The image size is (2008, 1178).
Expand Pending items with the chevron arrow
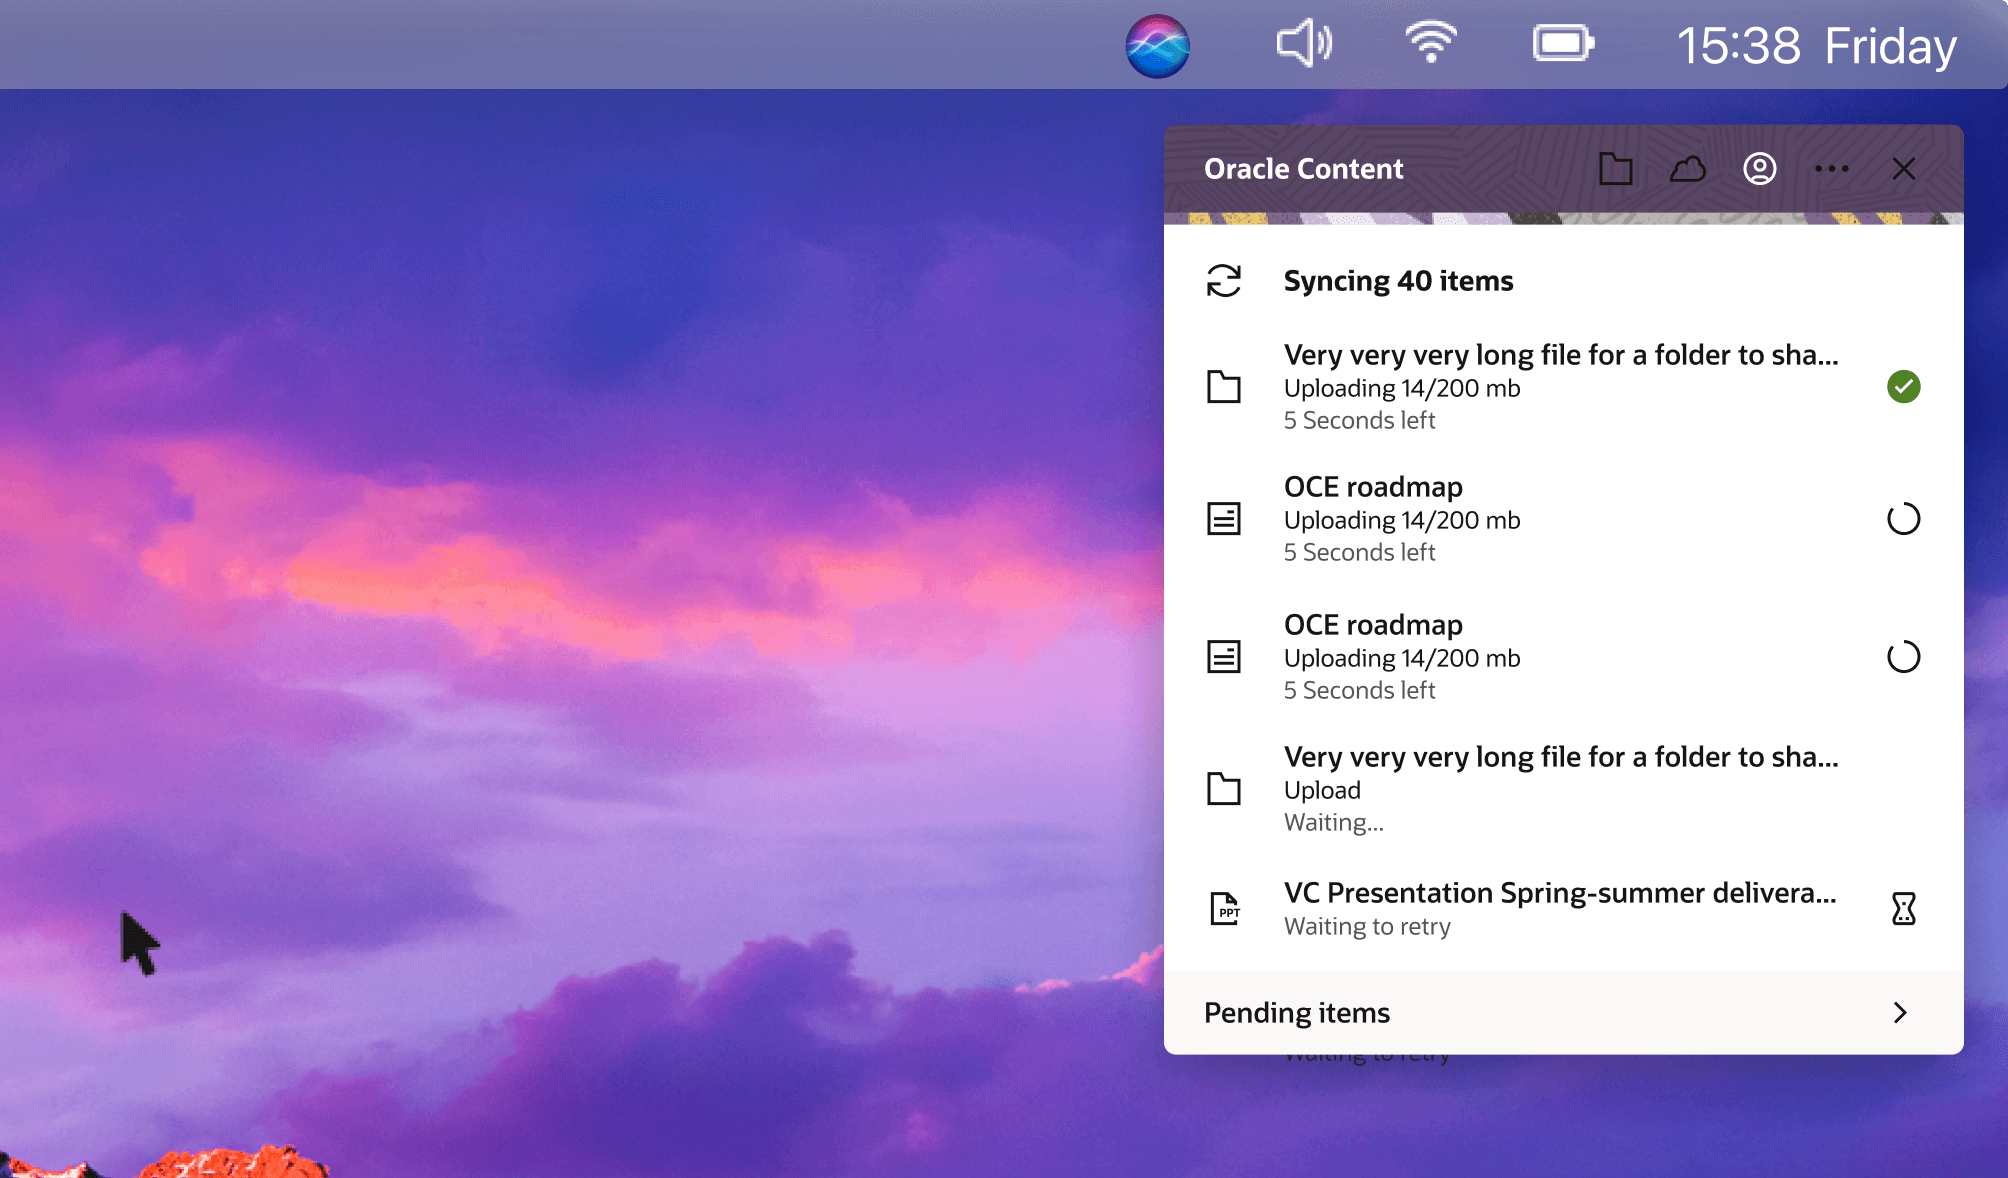[x=1899, y=1012]
